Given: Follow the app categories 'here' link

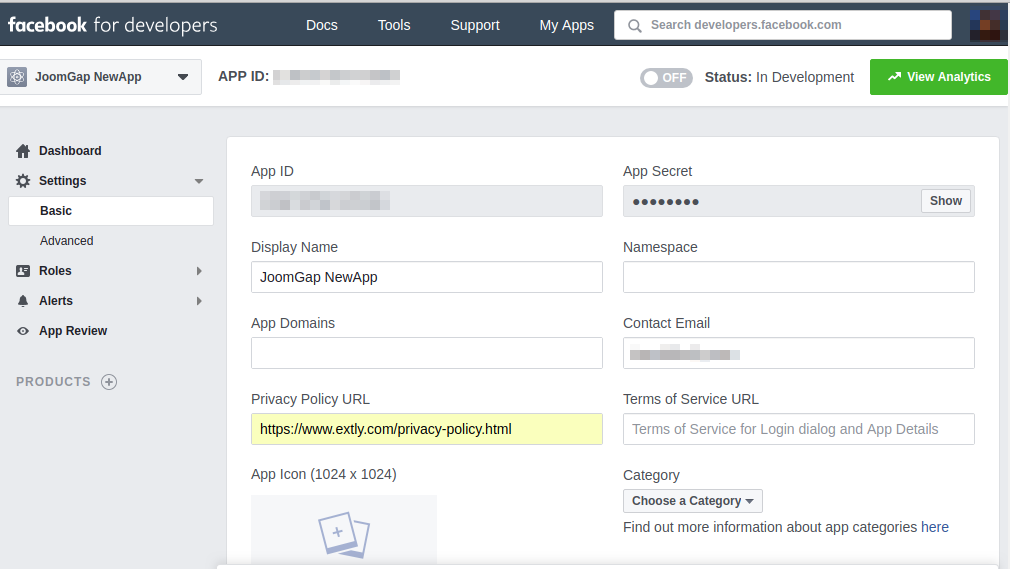Looking at the screenshot, I should pyautogui.click(x=935, y=528).
